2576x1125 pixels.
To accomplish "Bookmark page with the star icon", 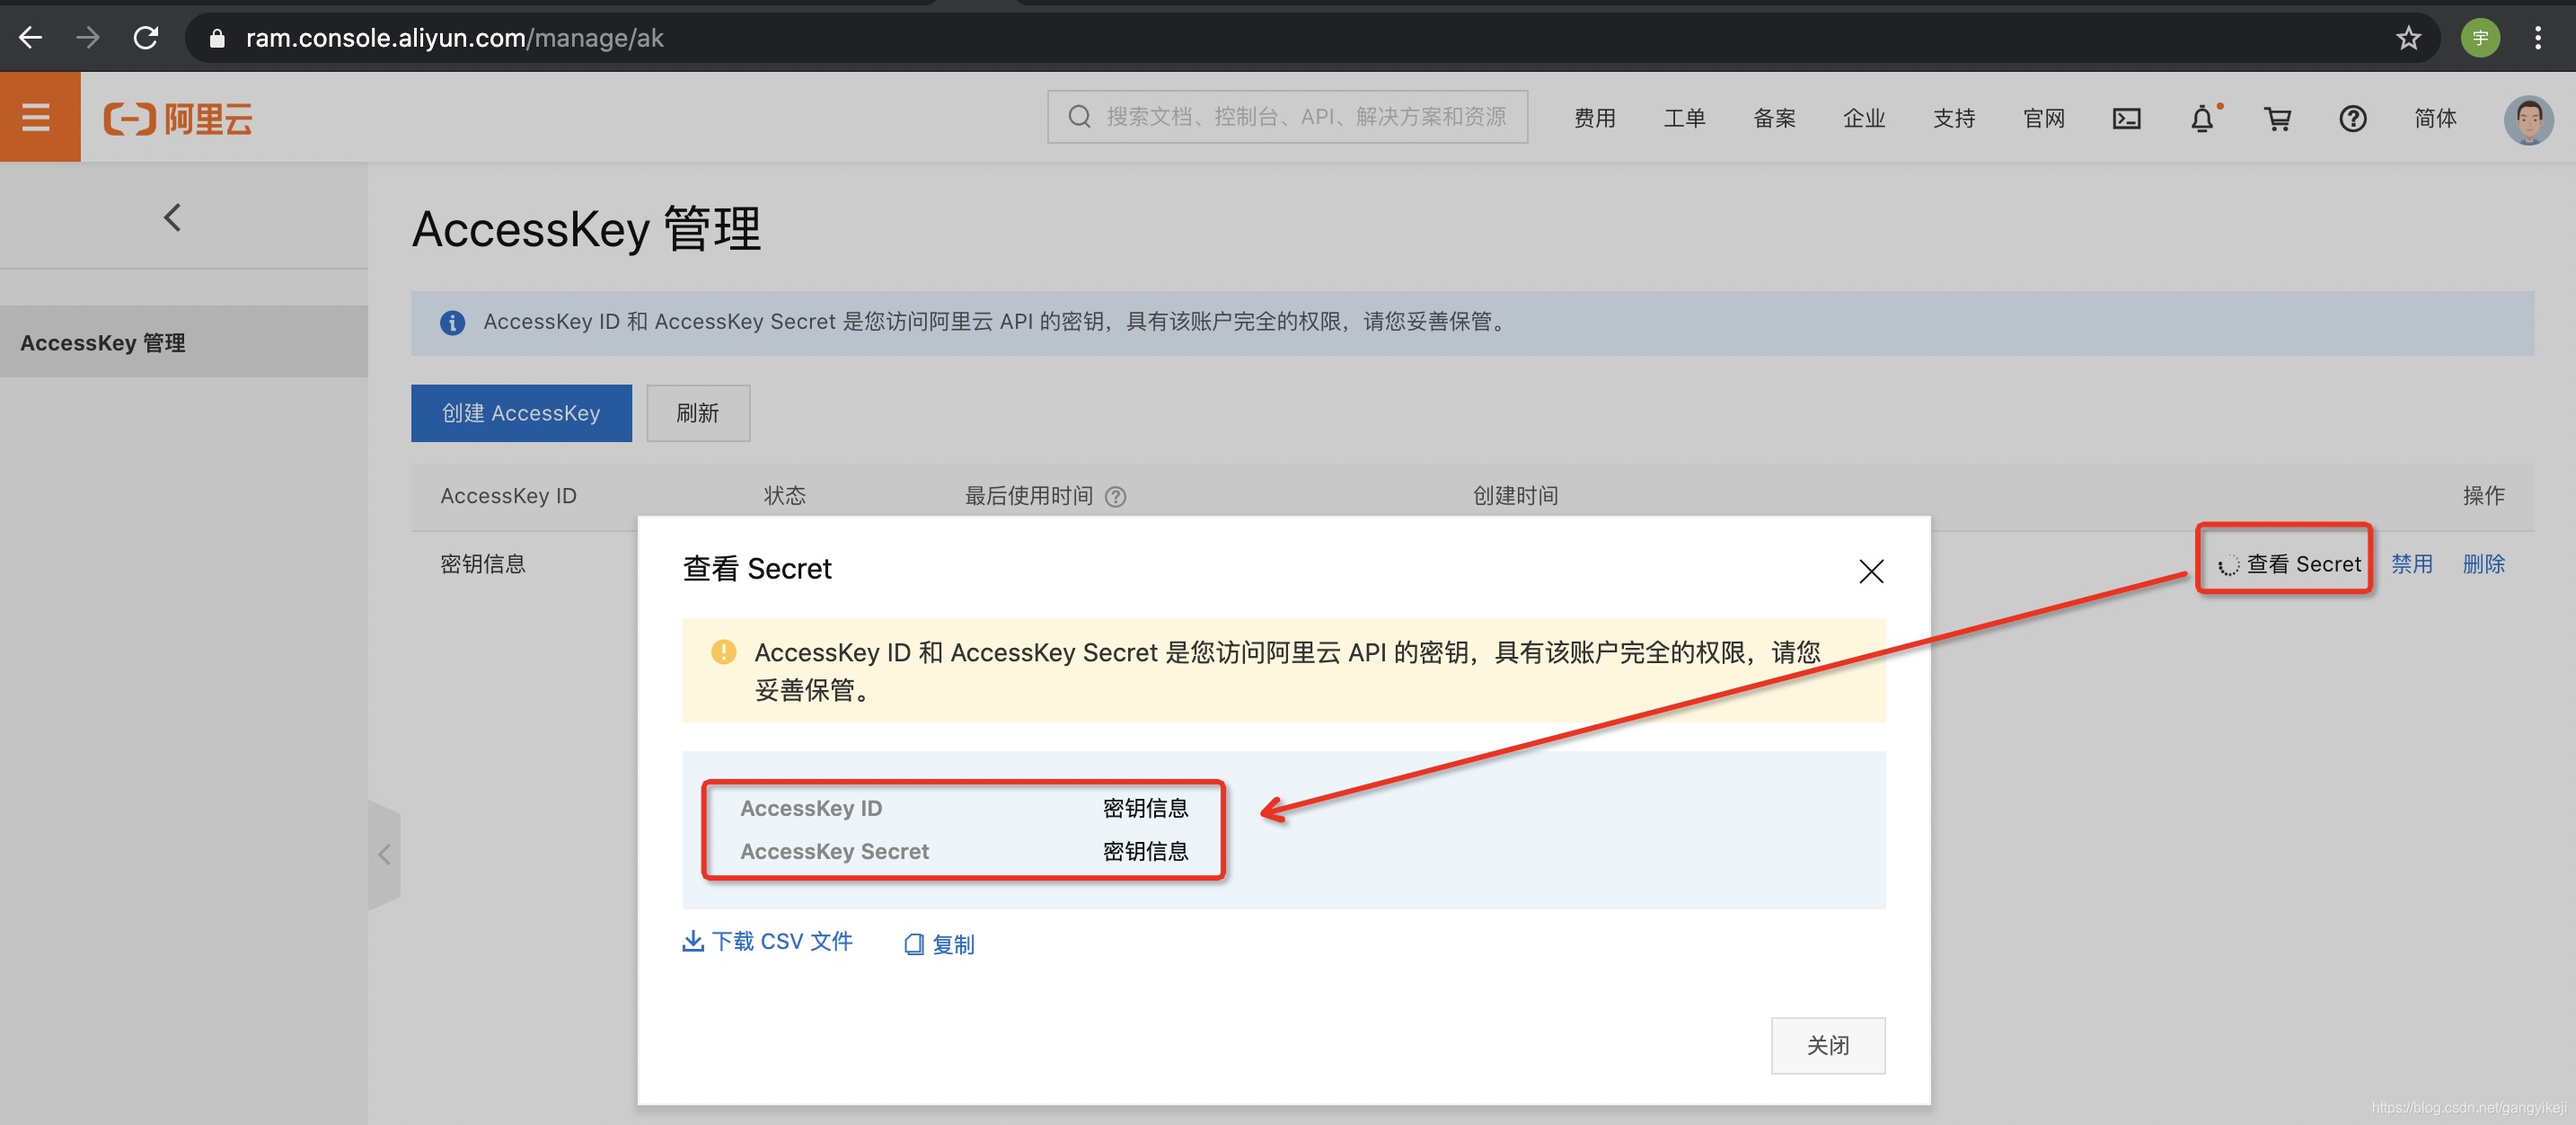I will (2408, 38).
